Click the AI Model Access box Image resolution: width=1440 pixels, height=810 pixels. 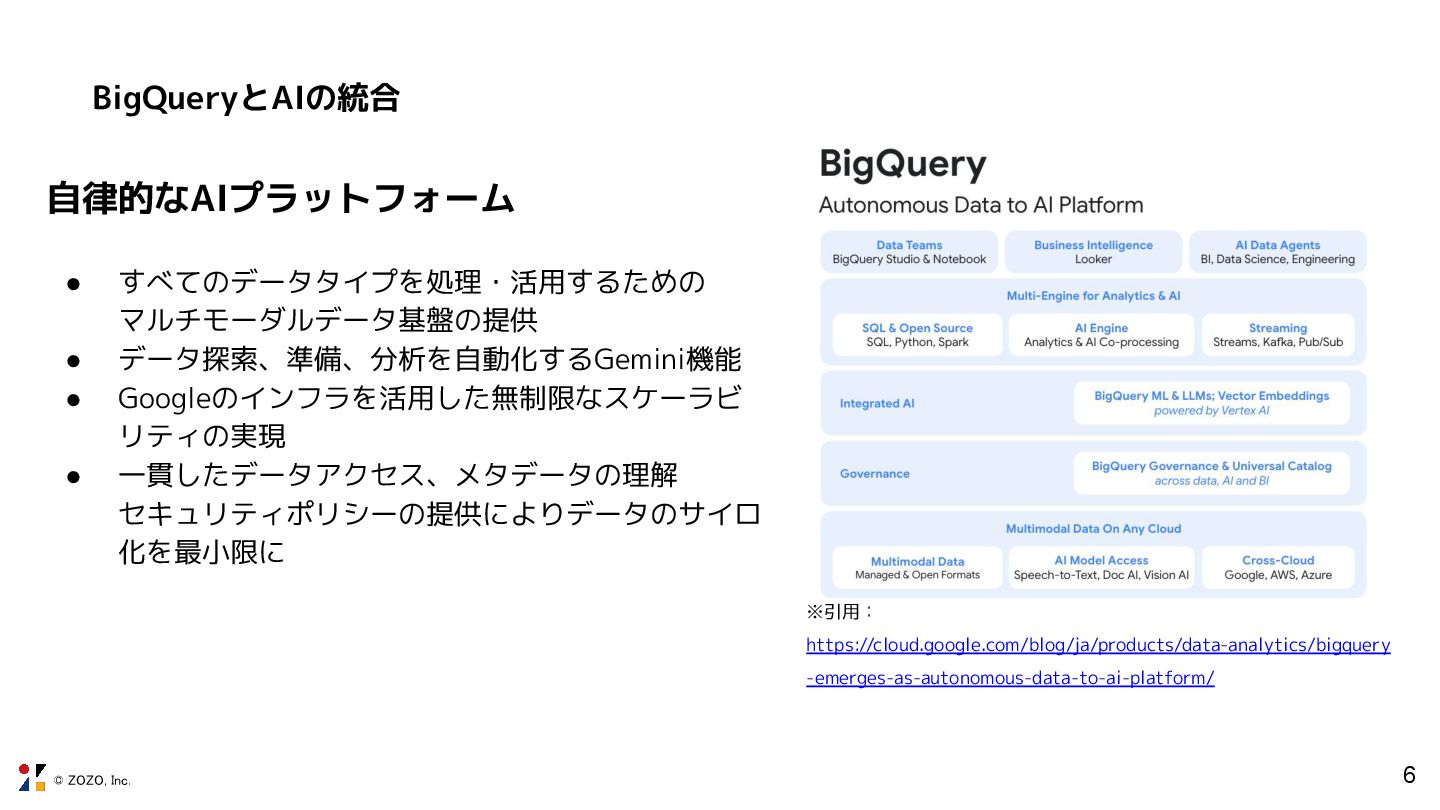pos(1101,567)
